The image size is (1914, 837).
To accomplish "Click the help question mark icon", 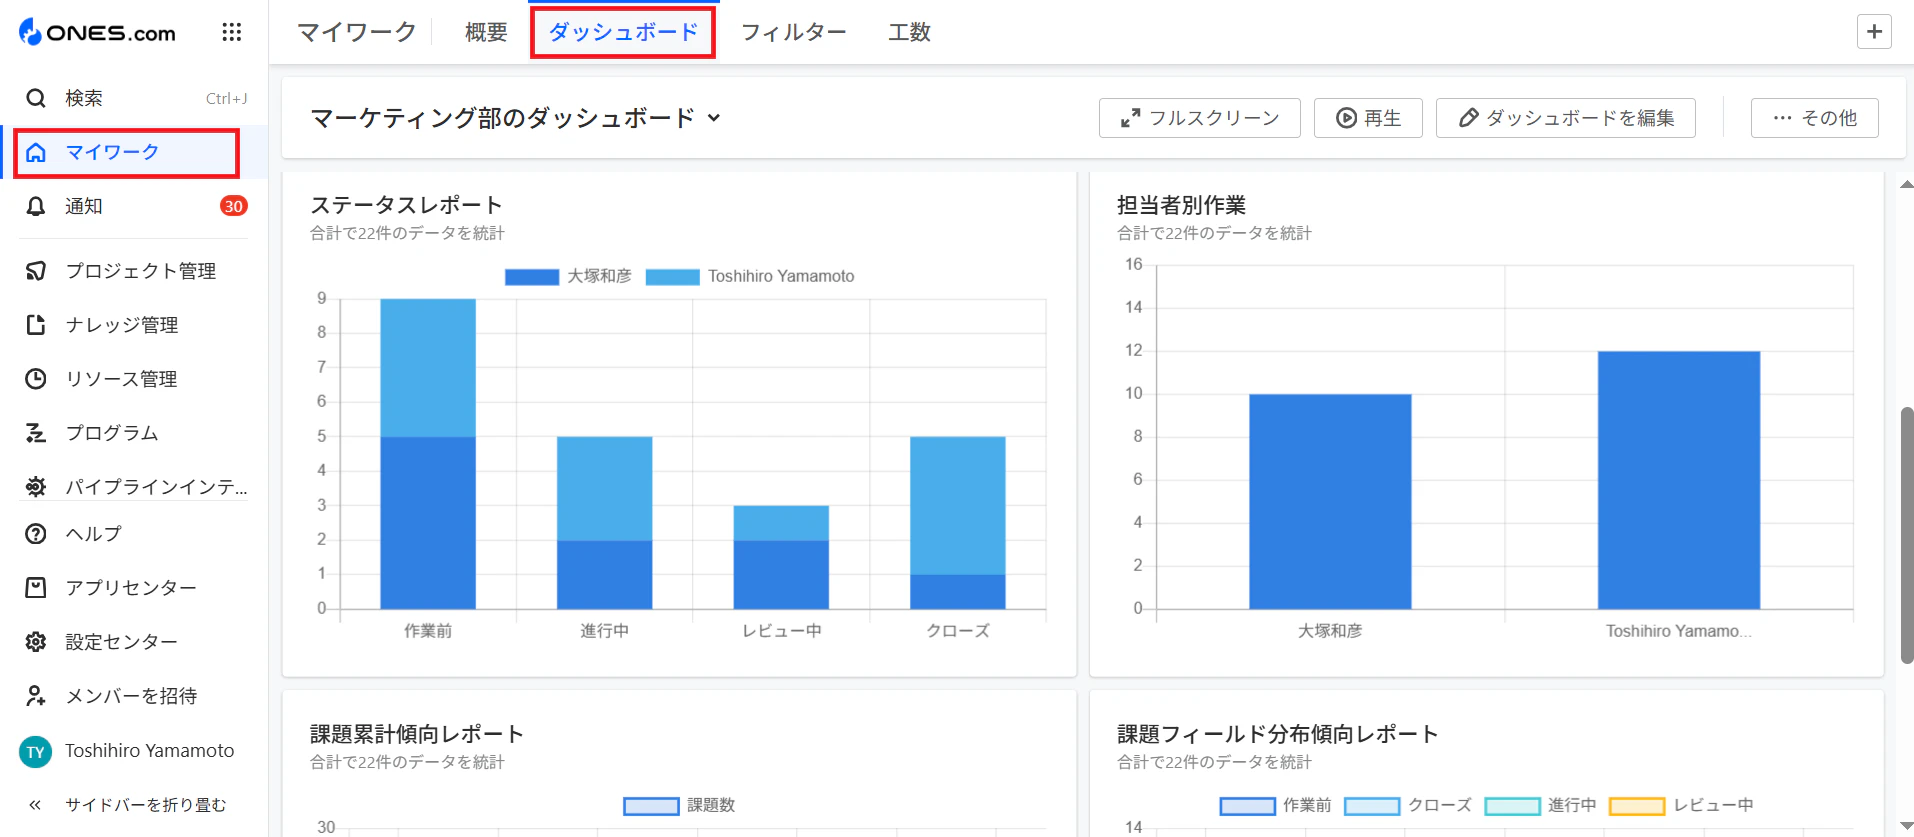I will pos(36,534).
